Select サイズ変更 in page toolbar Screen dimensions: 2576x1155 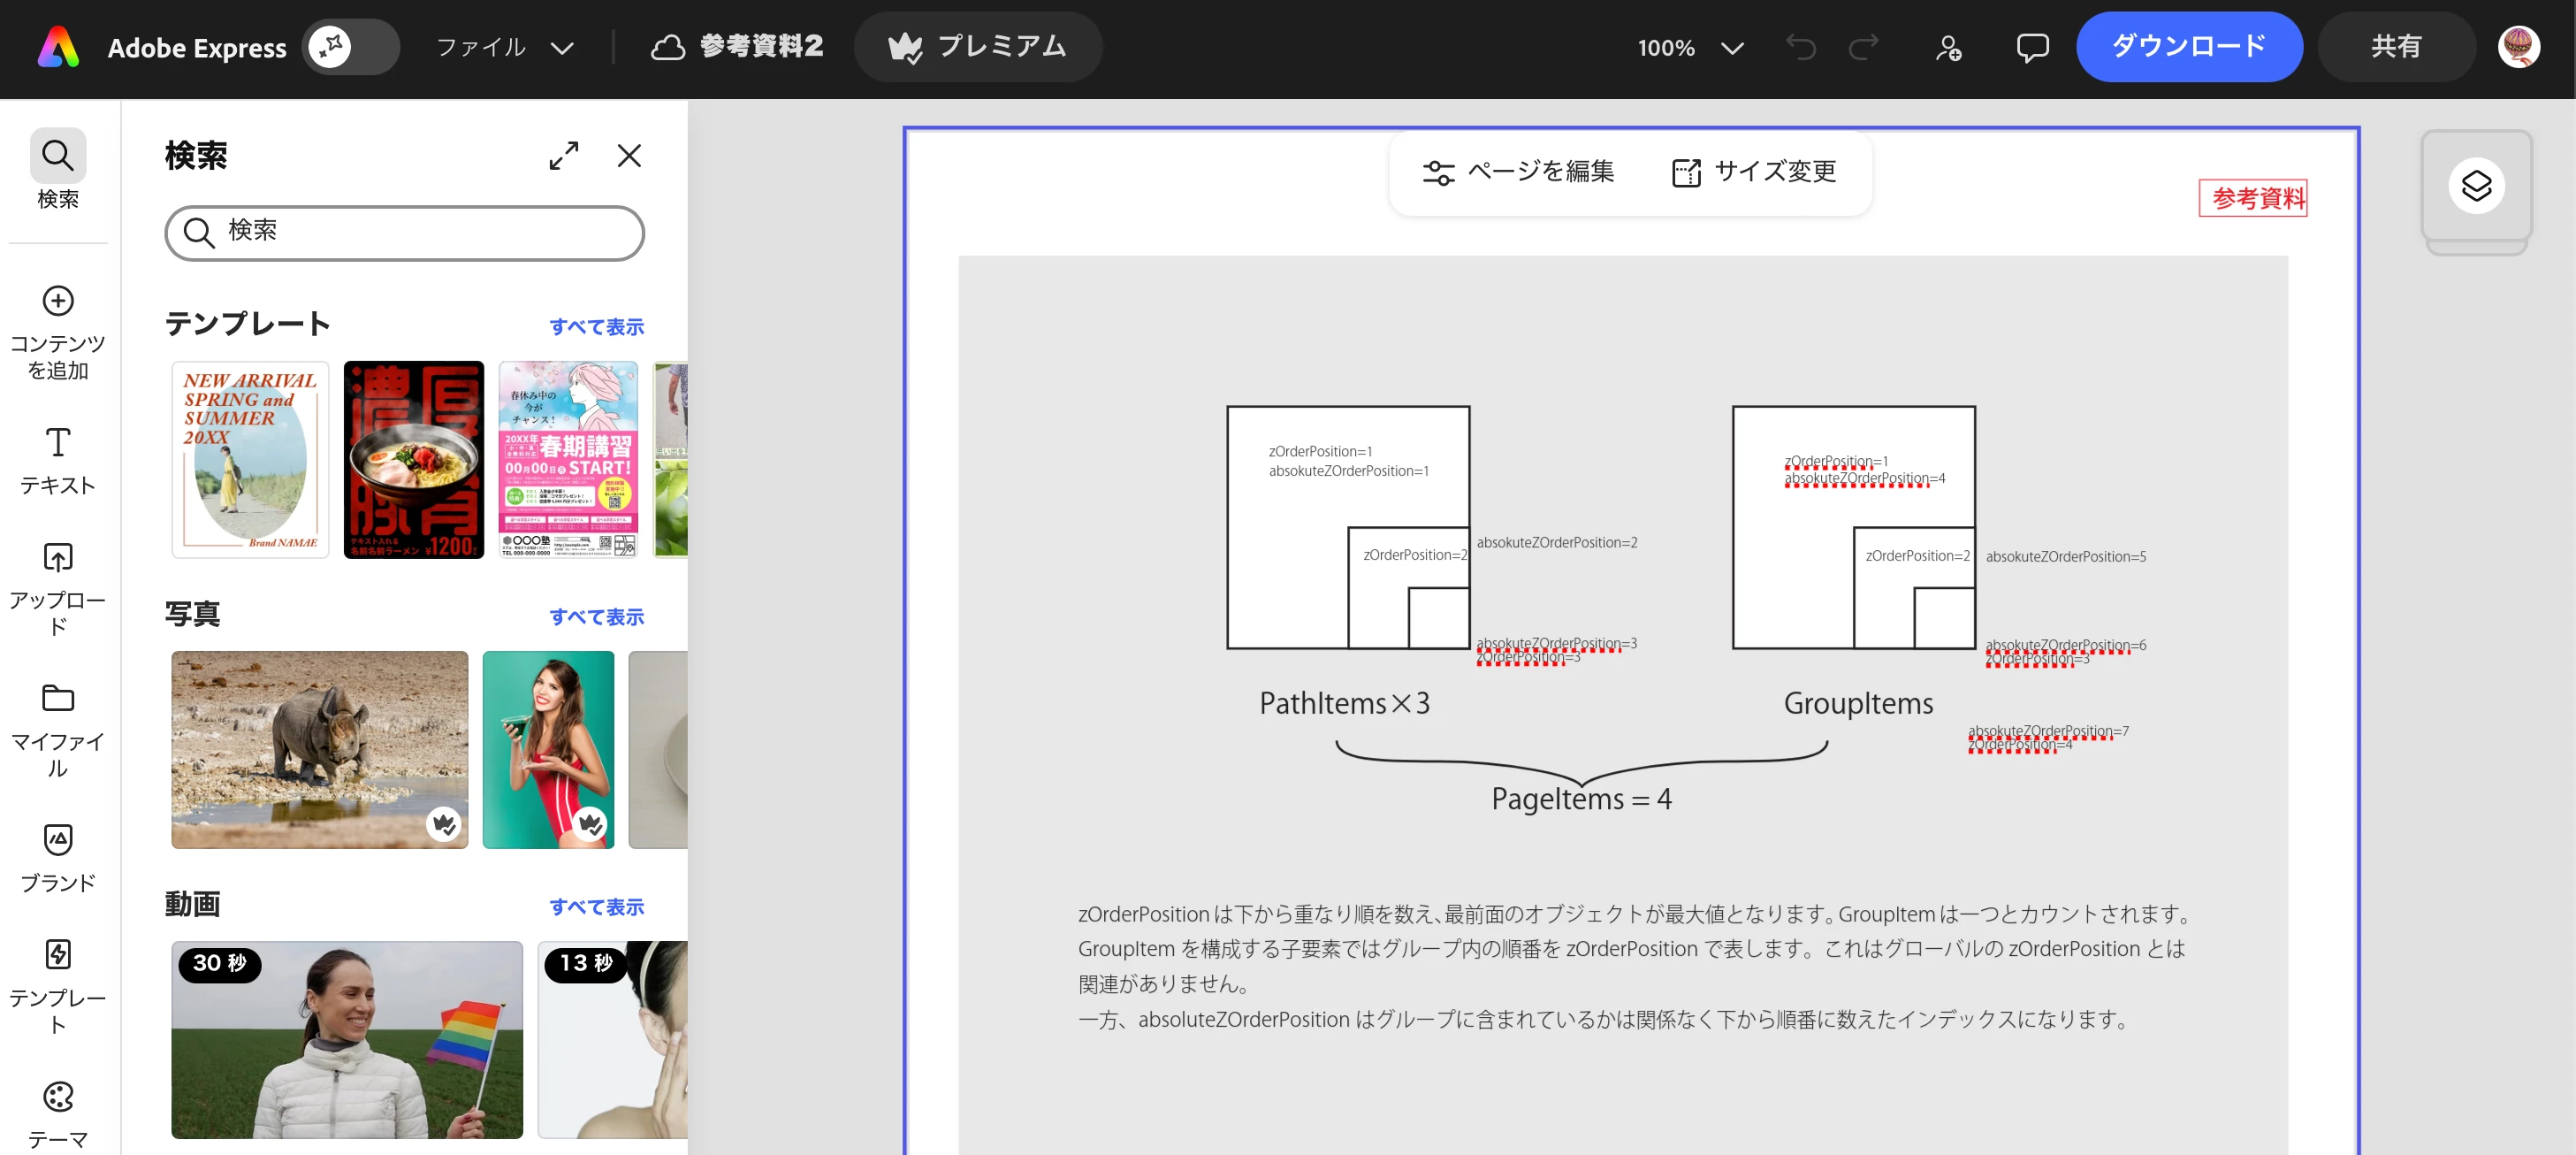[x=1754, y=172]
